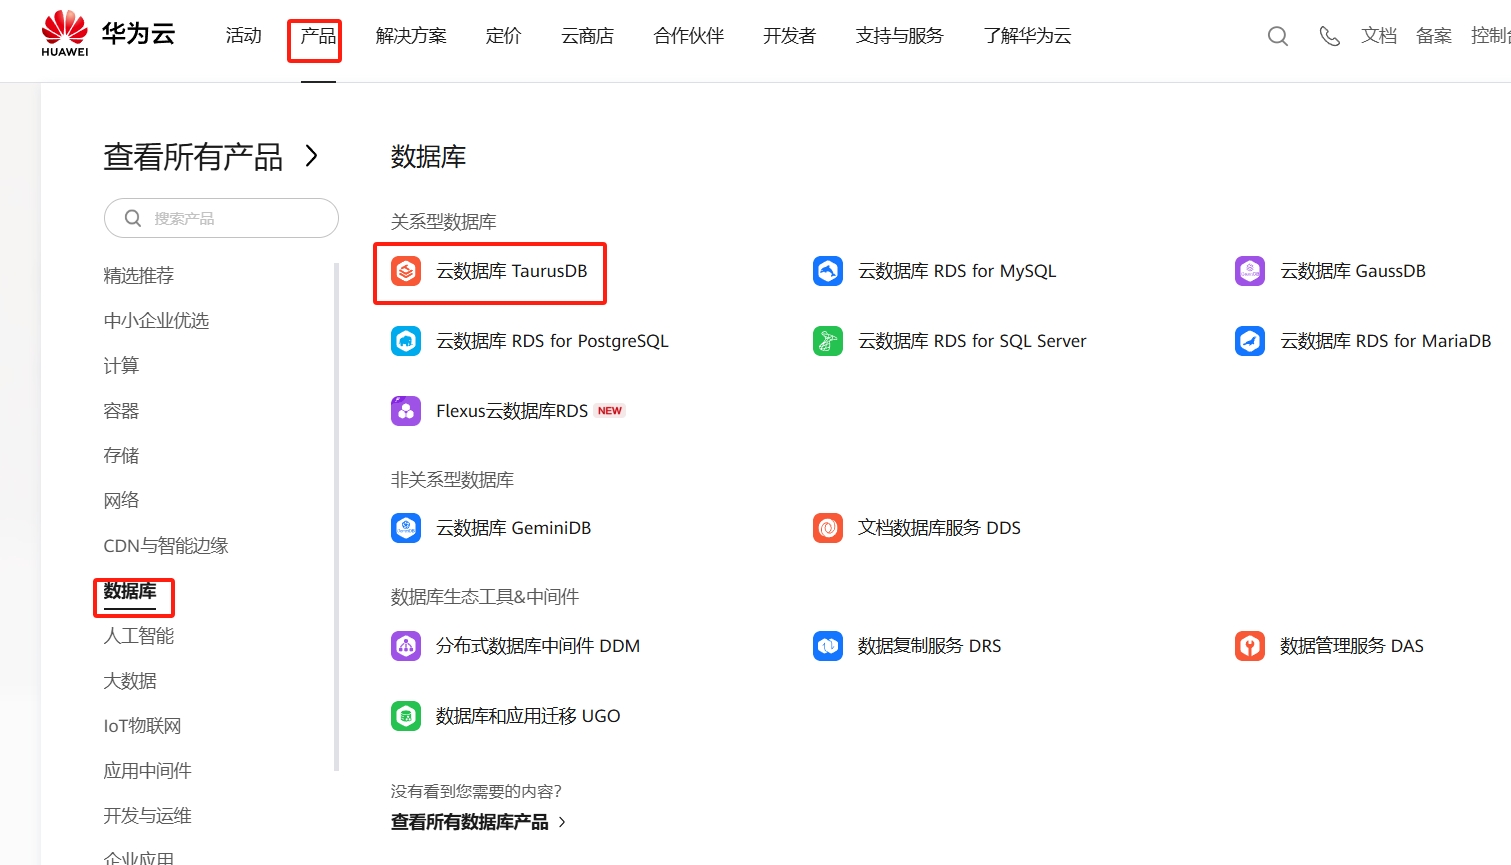This screenshot has width=1511, height=865.
Task: Open the 开发者 menu
Action: click(x=789, y=36)
